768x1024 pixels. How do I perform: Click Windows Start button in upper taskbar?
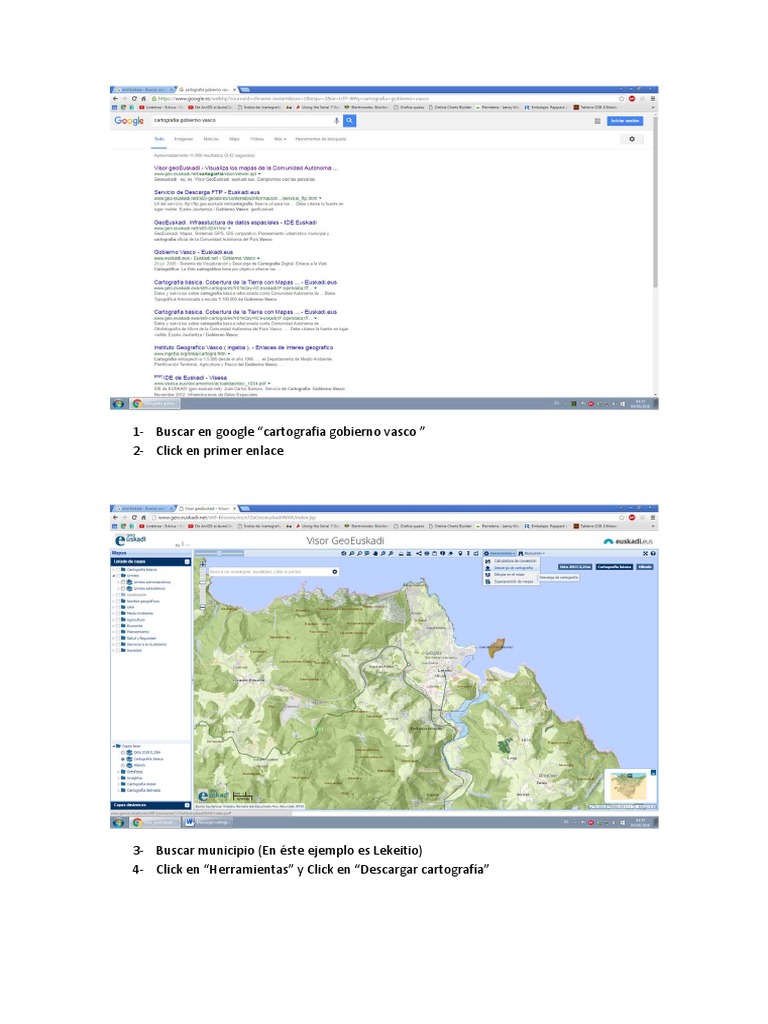(x=118, y=404)
